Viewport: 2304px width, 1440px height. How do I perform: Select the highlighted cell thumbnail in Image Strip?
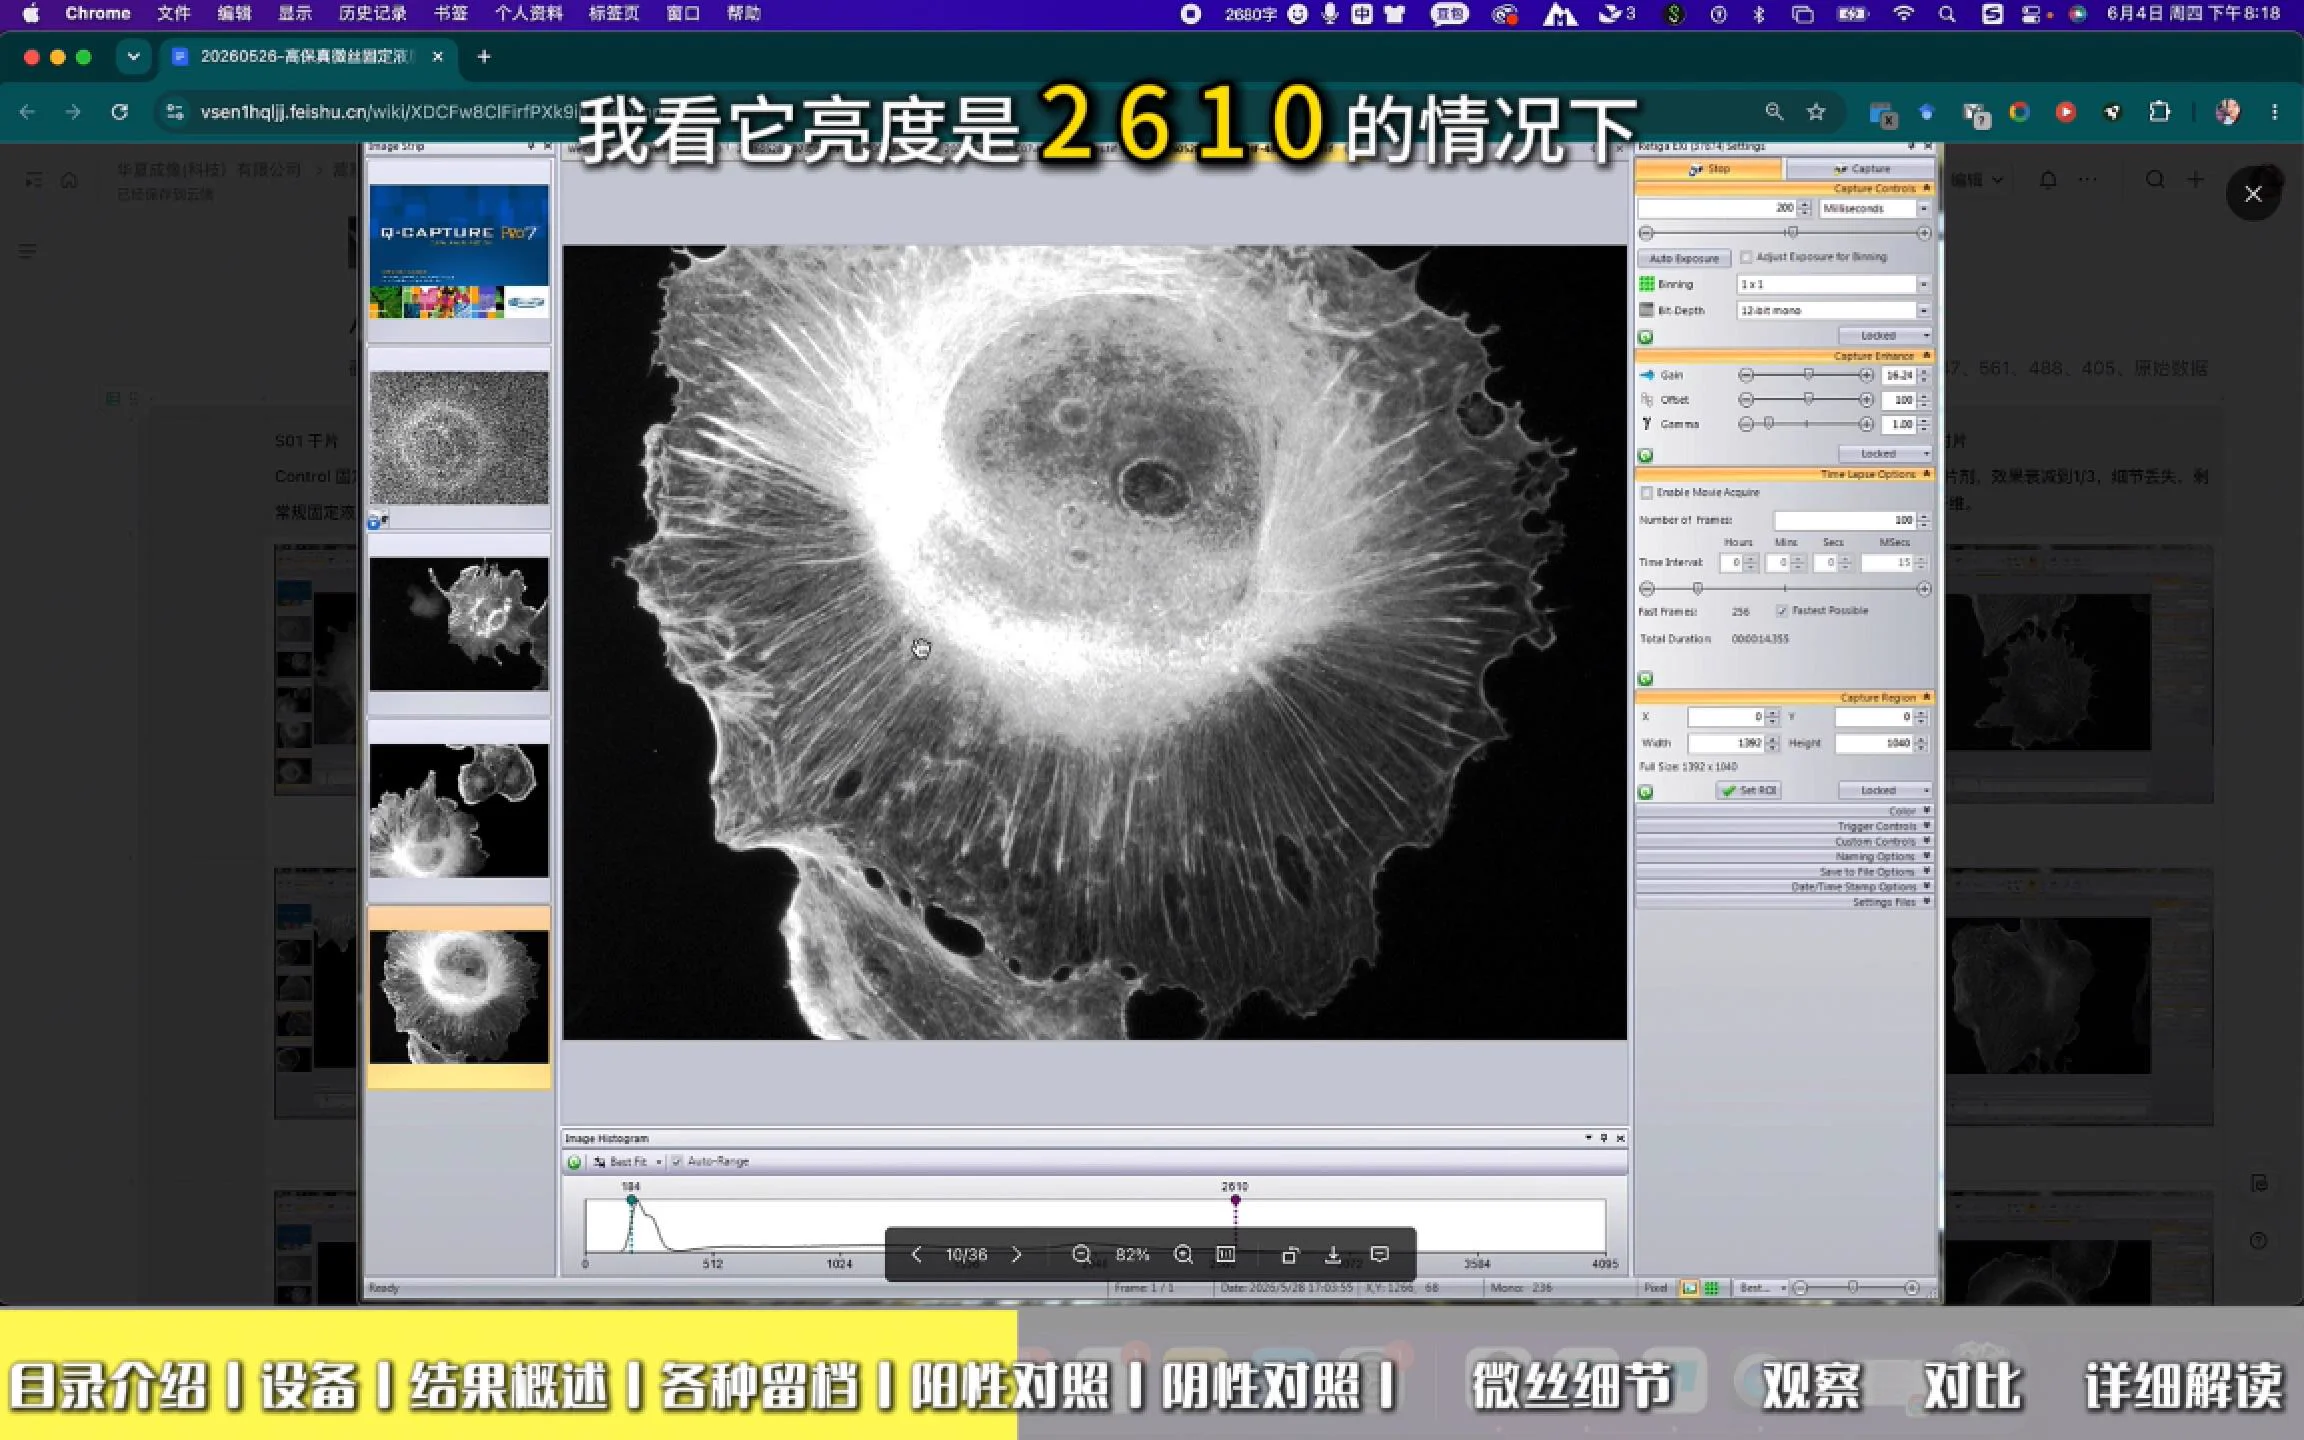click(459, 996)
